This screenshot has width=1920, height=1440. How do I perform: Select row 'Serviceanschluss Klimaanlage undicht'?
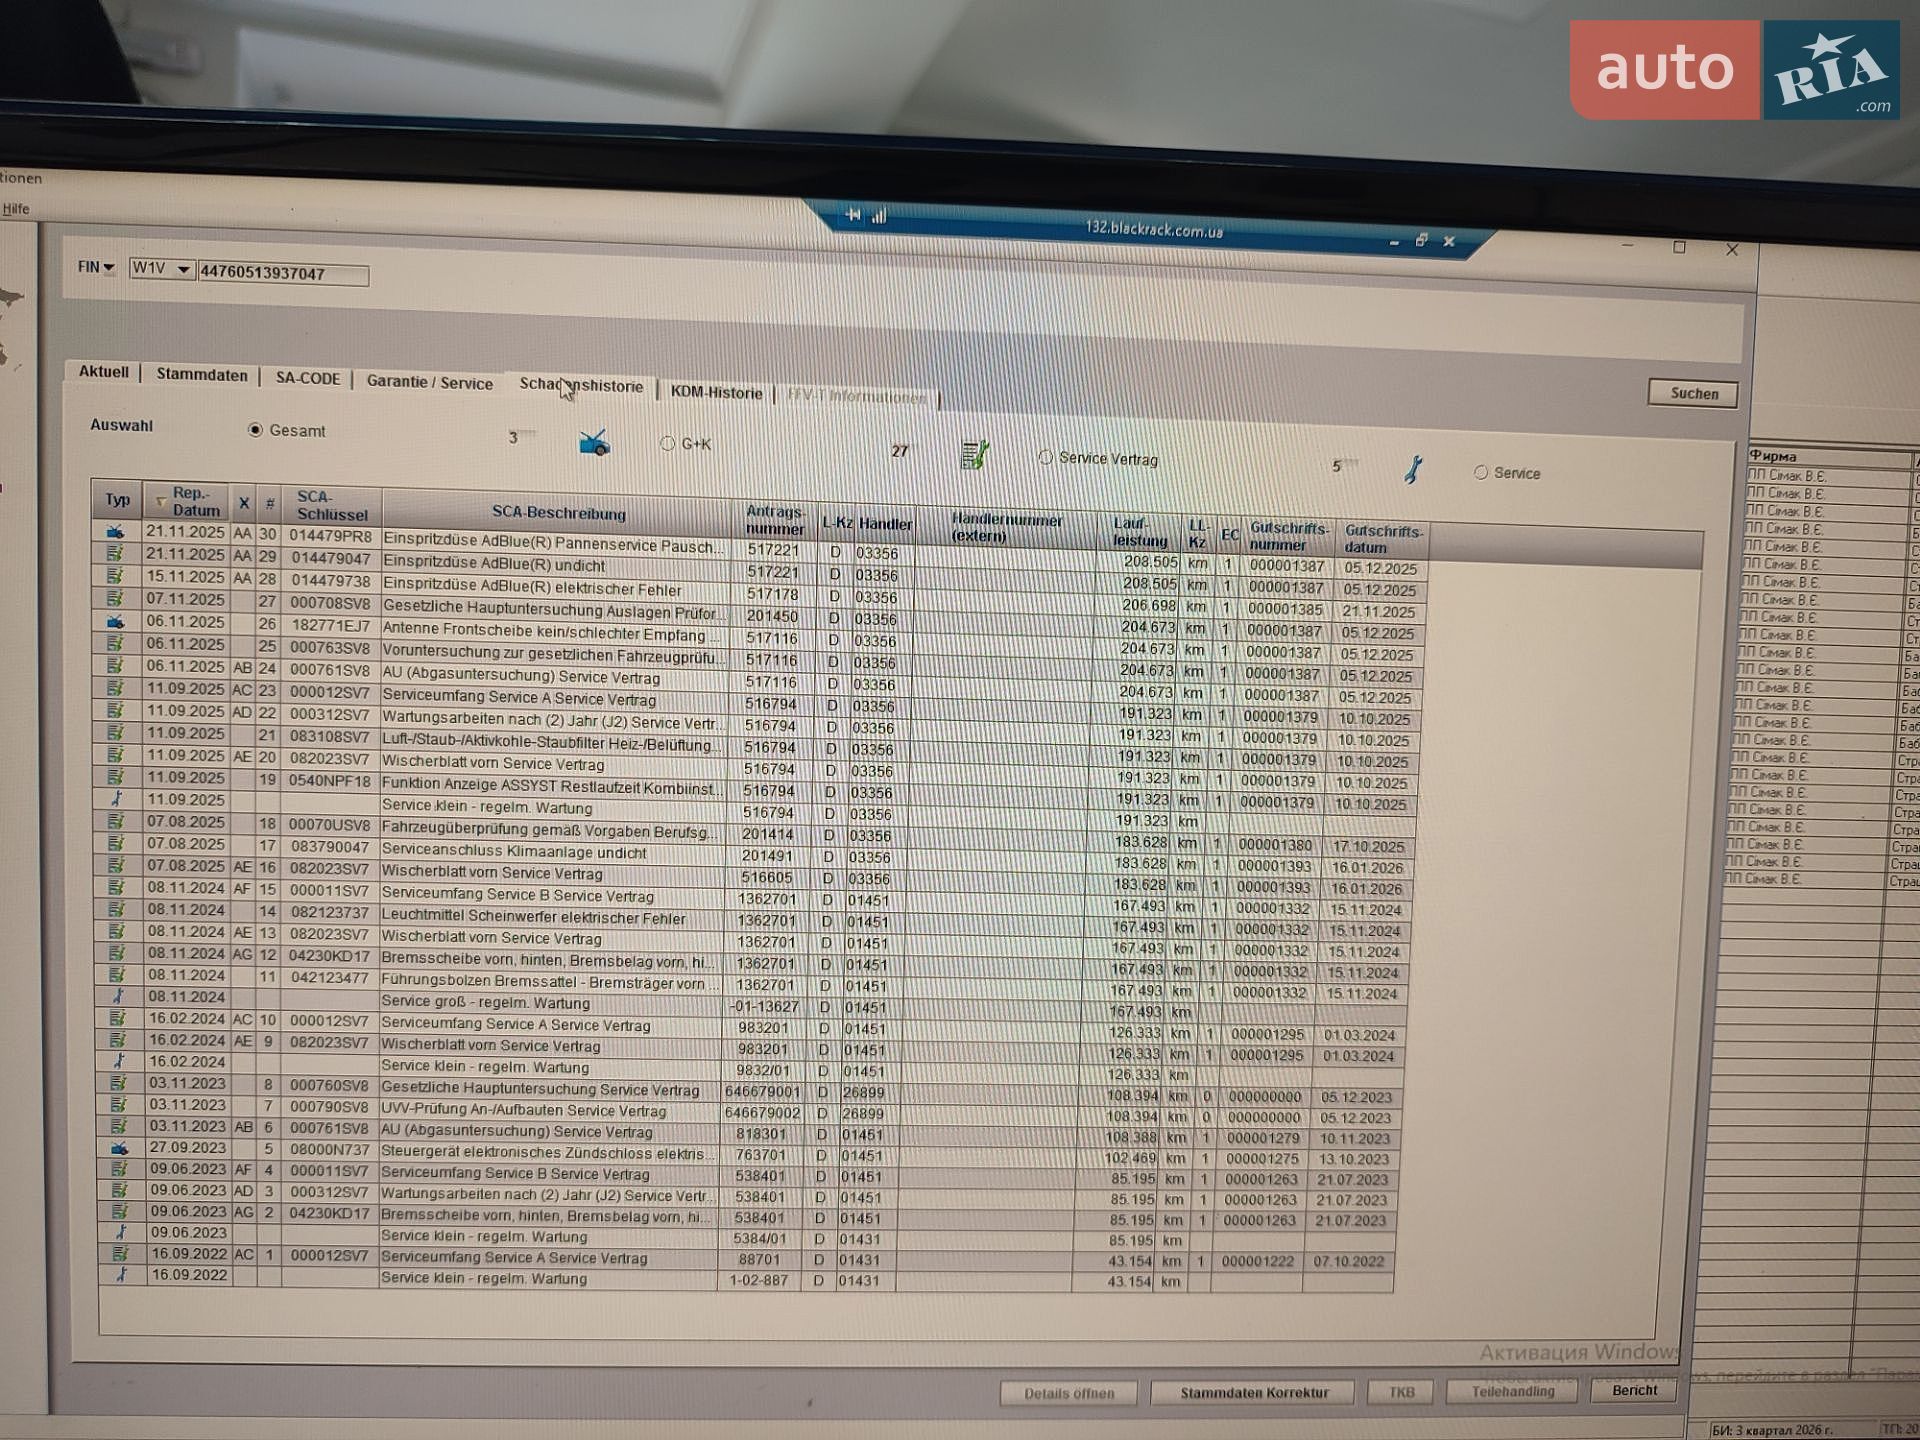coord(755,853)
